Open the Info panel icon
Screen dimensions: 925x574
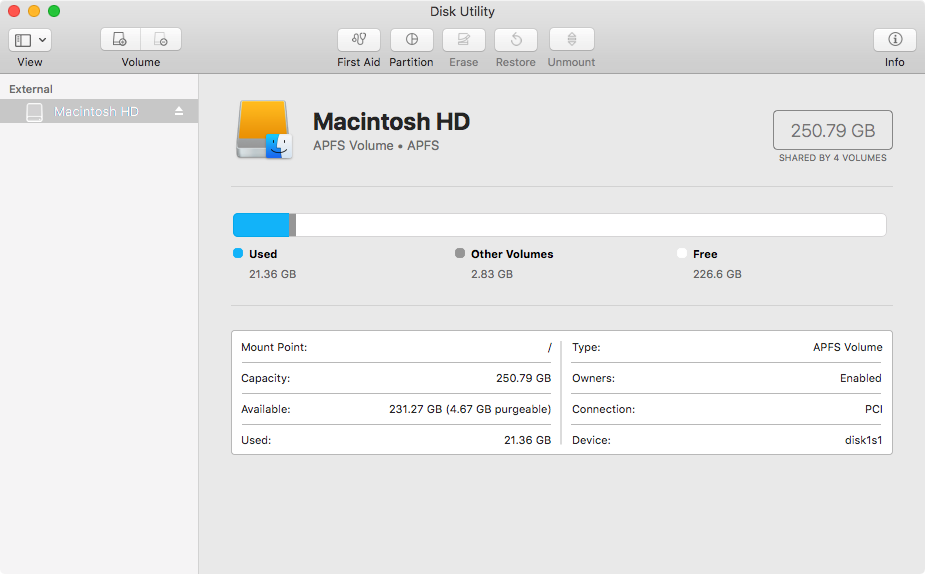point(895,40)
